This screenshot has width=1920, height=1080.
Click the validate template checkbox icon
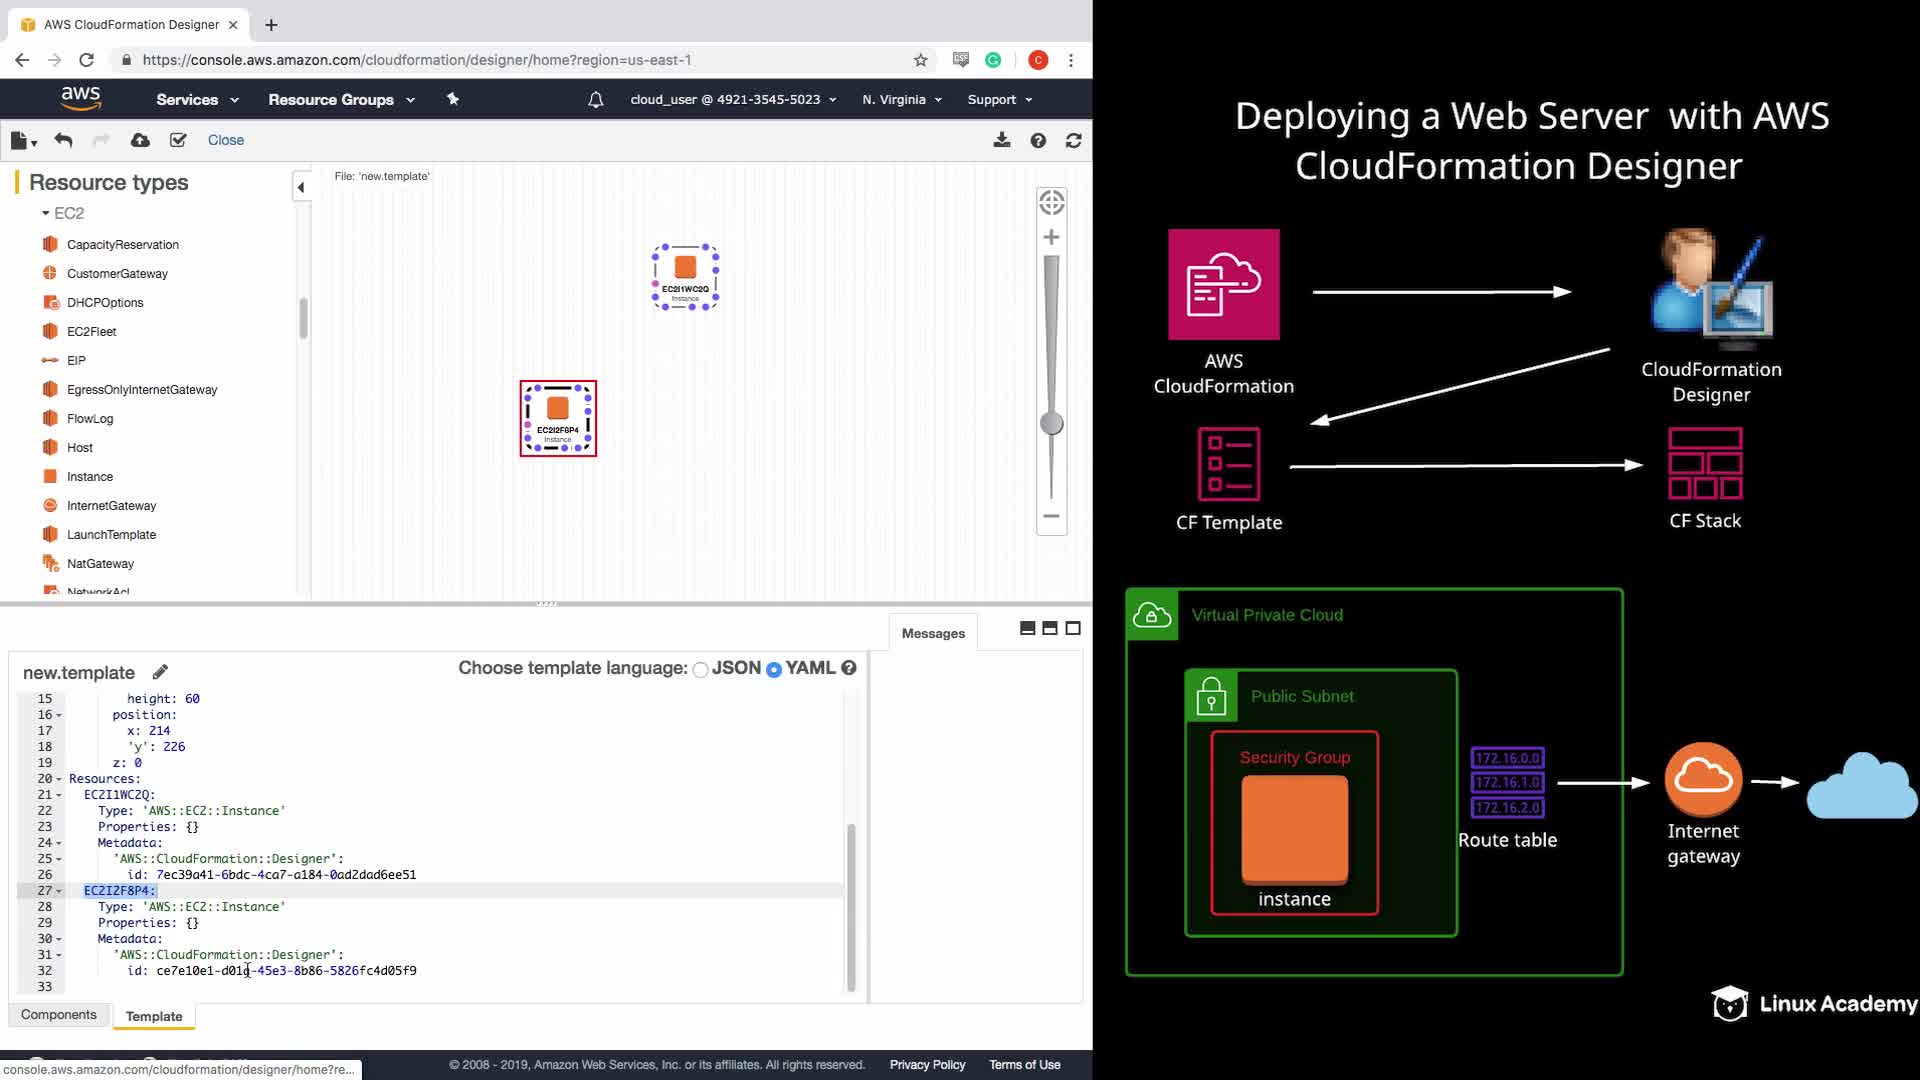(x=178, y=140)
